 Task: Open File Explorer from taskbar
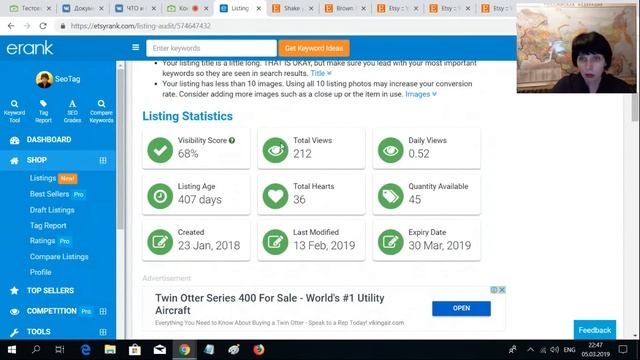(x=110, y=350)
